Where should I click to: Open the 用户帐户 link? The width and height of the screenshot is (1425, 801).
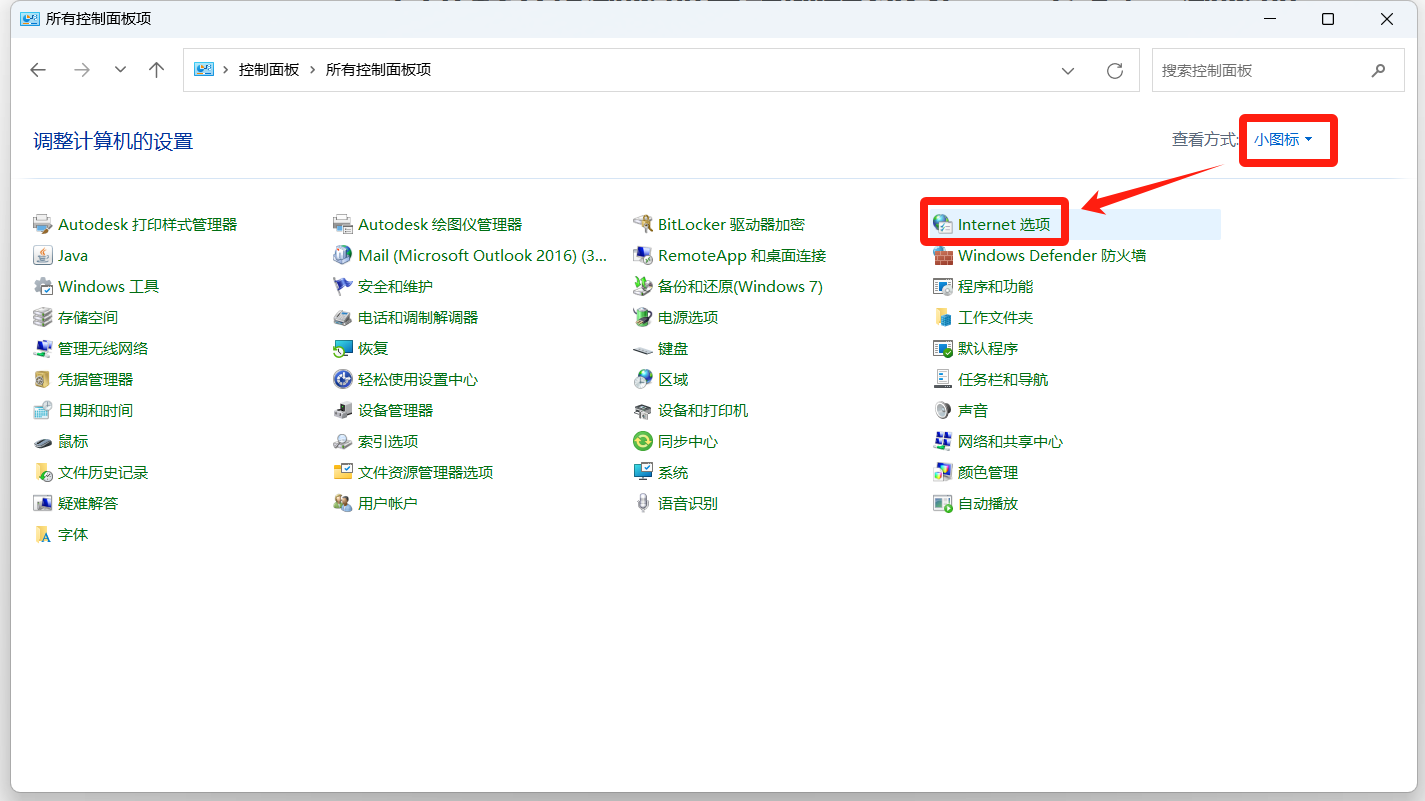(x=387, y=503)
